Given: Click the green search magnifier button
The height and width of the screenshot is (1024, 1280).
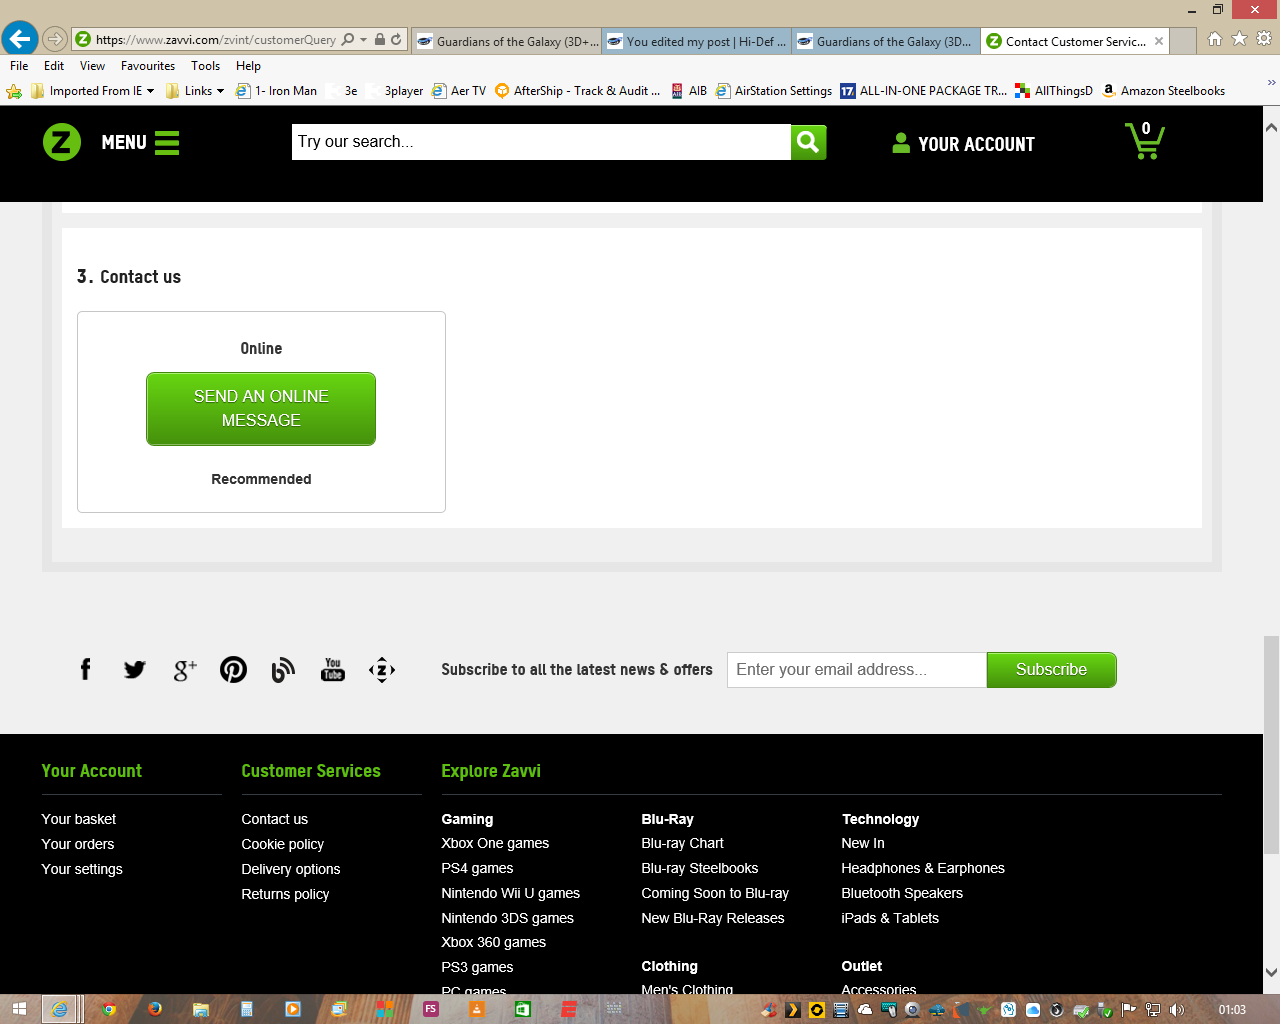Looking at the screenshot, I should pyautogui.click(x=808, y=142).
